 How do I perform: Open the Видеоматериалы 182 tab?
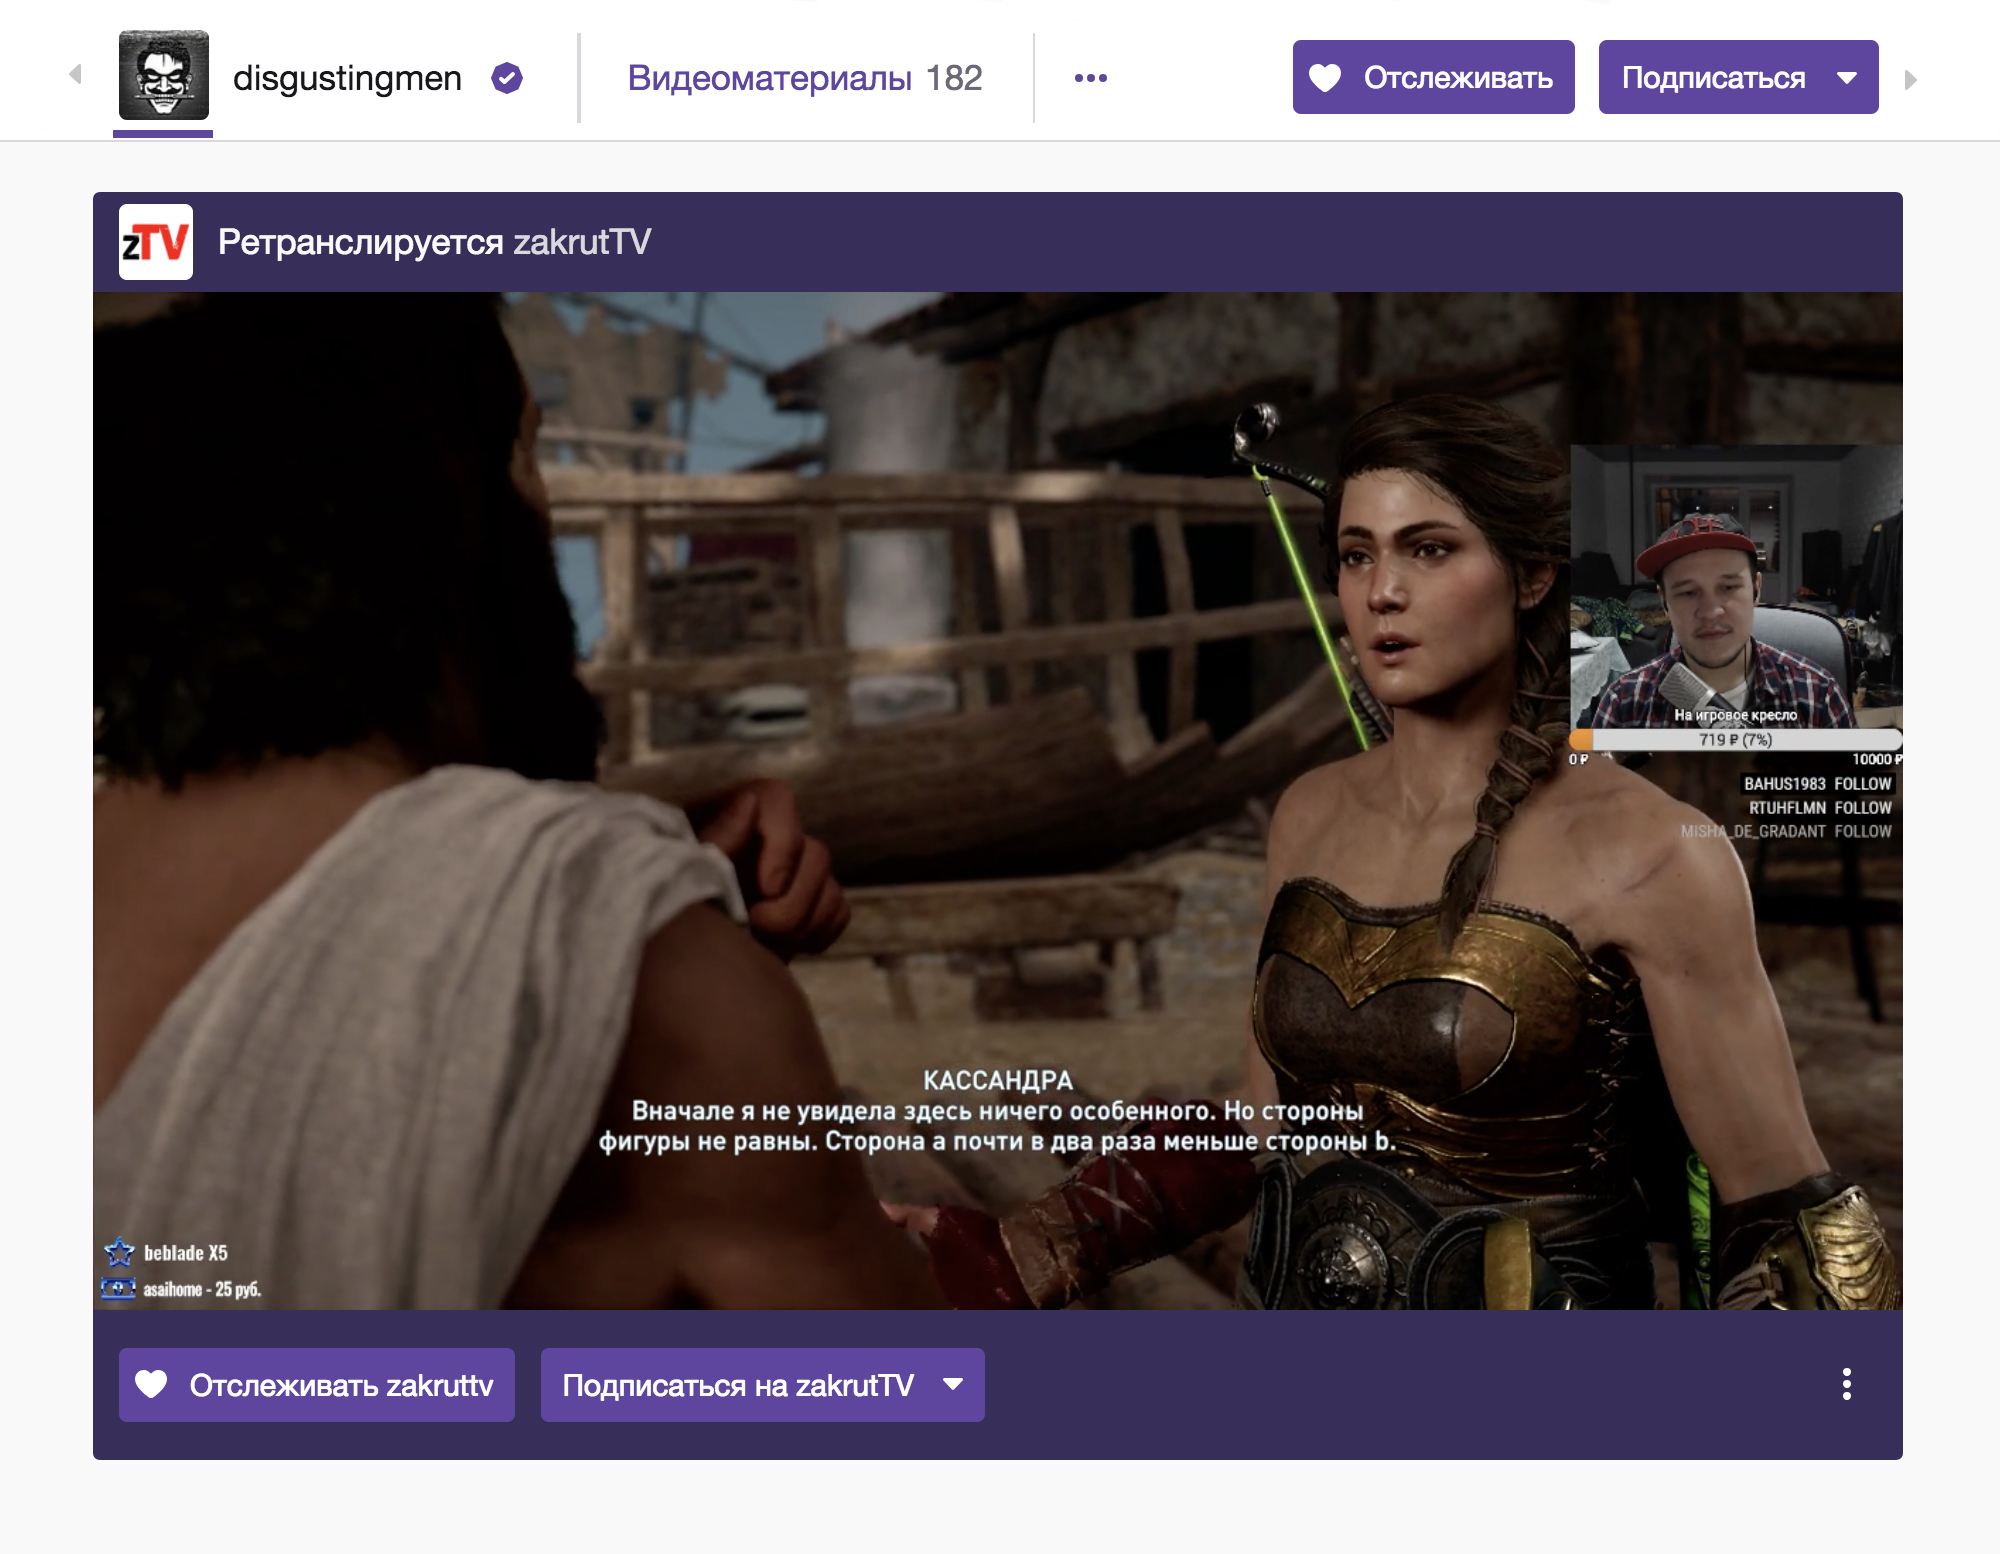click(805, 78)
